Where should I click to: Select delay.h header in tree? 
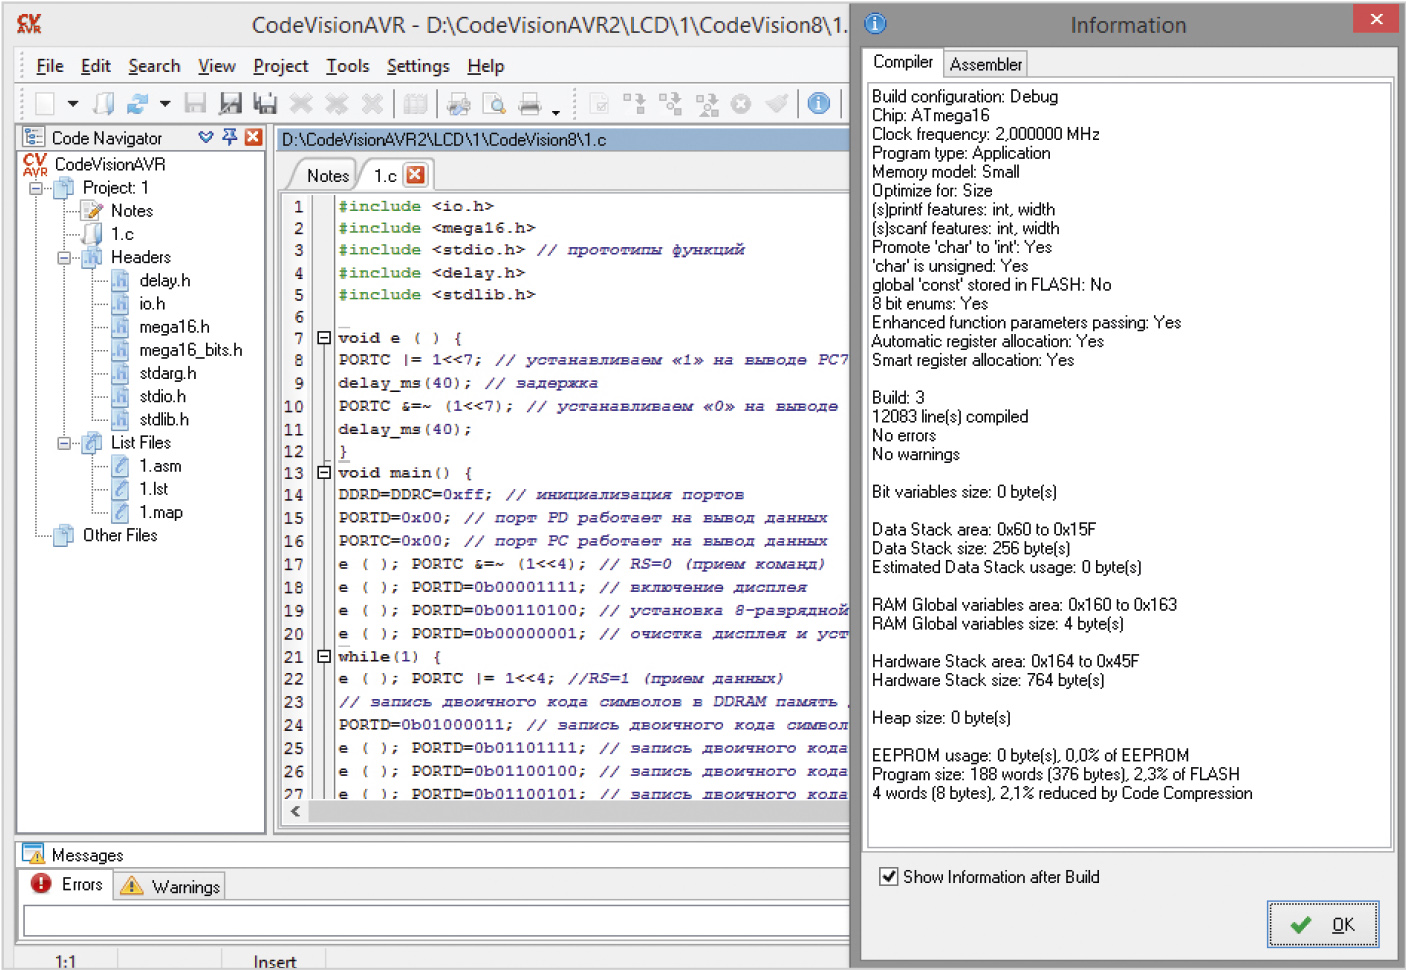point(165,281)
